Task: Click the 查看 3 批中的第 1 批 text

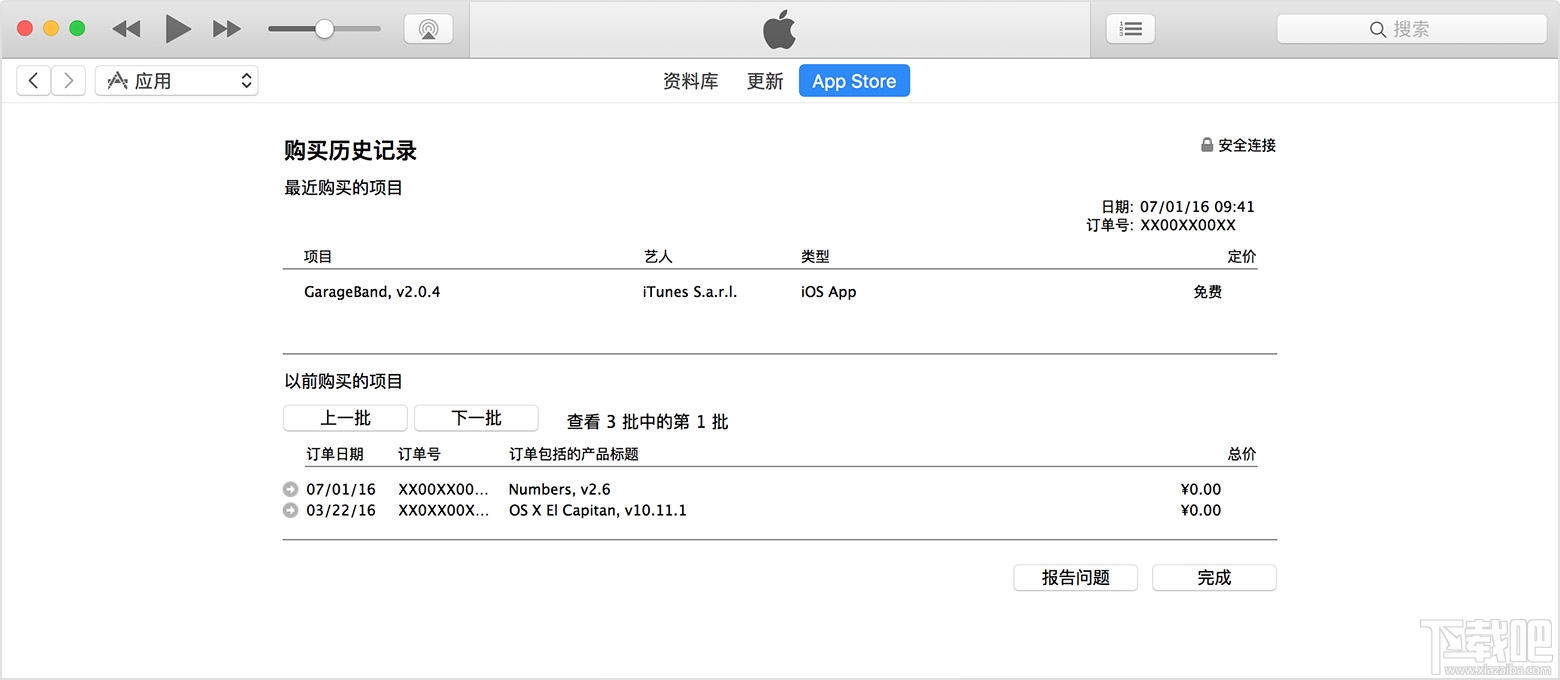Action: coord(648,422)
